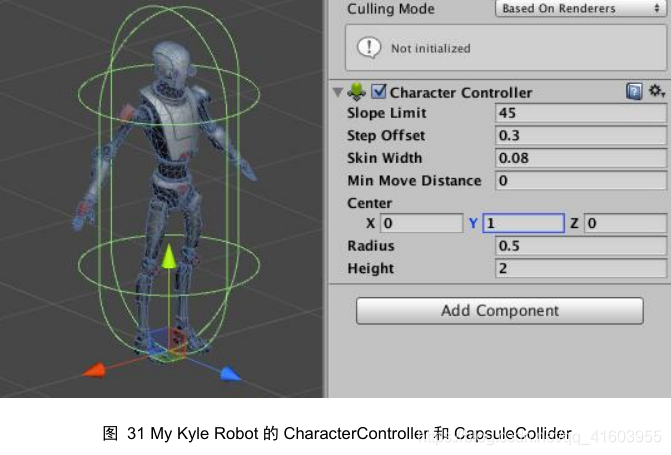
Task: Click the Min Move Distance label
Action: pos(414,181)
